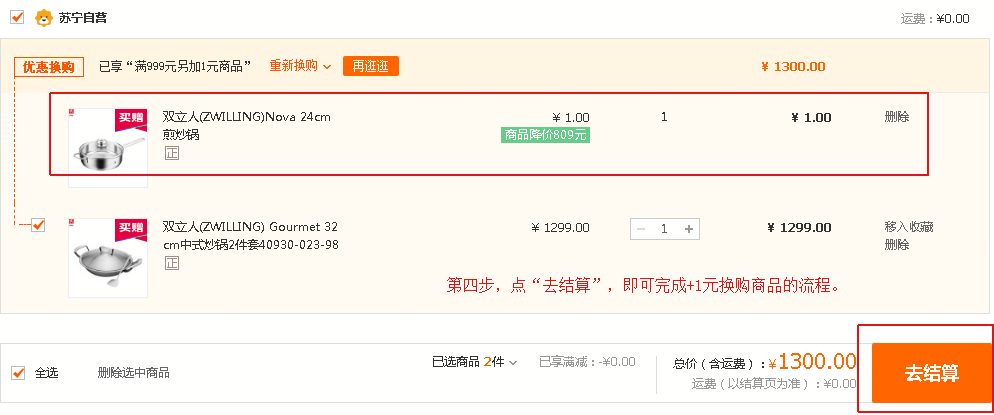
Task: Click the 买赠 tag on Nova pan image
Action: [x=131, y=118]
